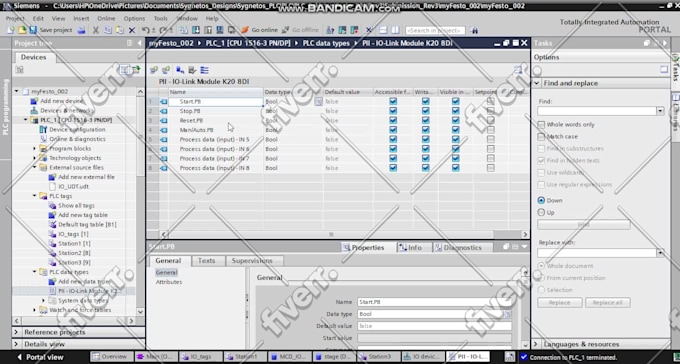This screenshot has height=364, width=680.
Task: Click the Replace all button
Action: pyautogui.click(x=608, y=303)
